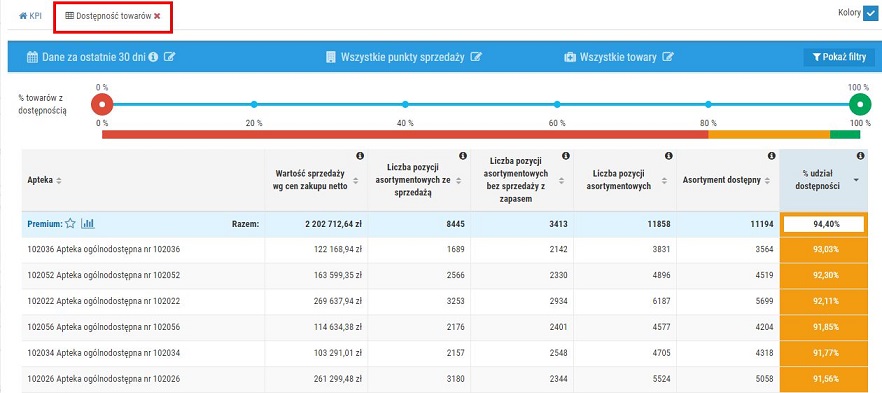Screen dimensions: 882x393
Task: Toggle sort arrow on '% udział dostępności'
Action: [856, 180]
